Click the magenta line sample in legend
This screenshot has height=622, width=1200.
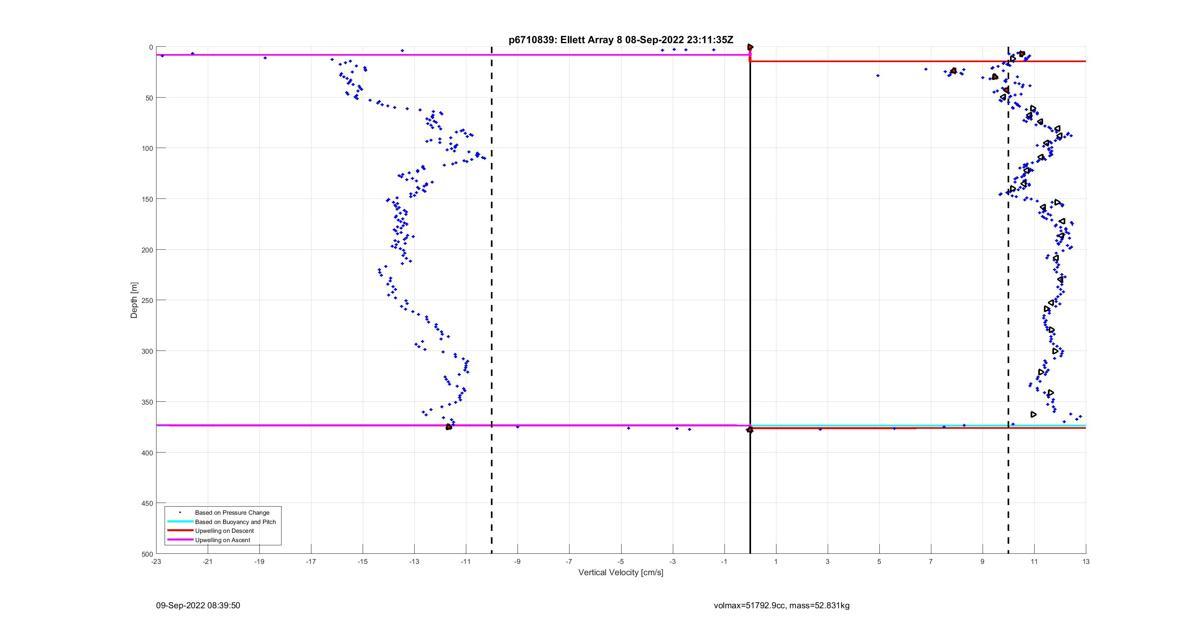tap(180, 540)
